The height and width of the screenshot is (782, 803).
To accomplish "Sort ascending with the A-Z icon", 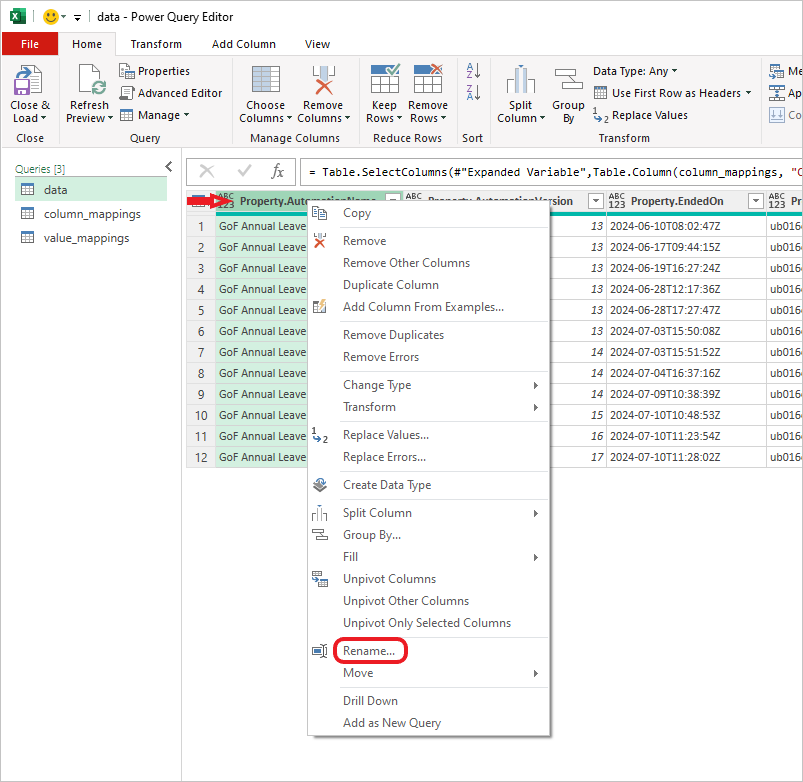I will pos(473,71).
